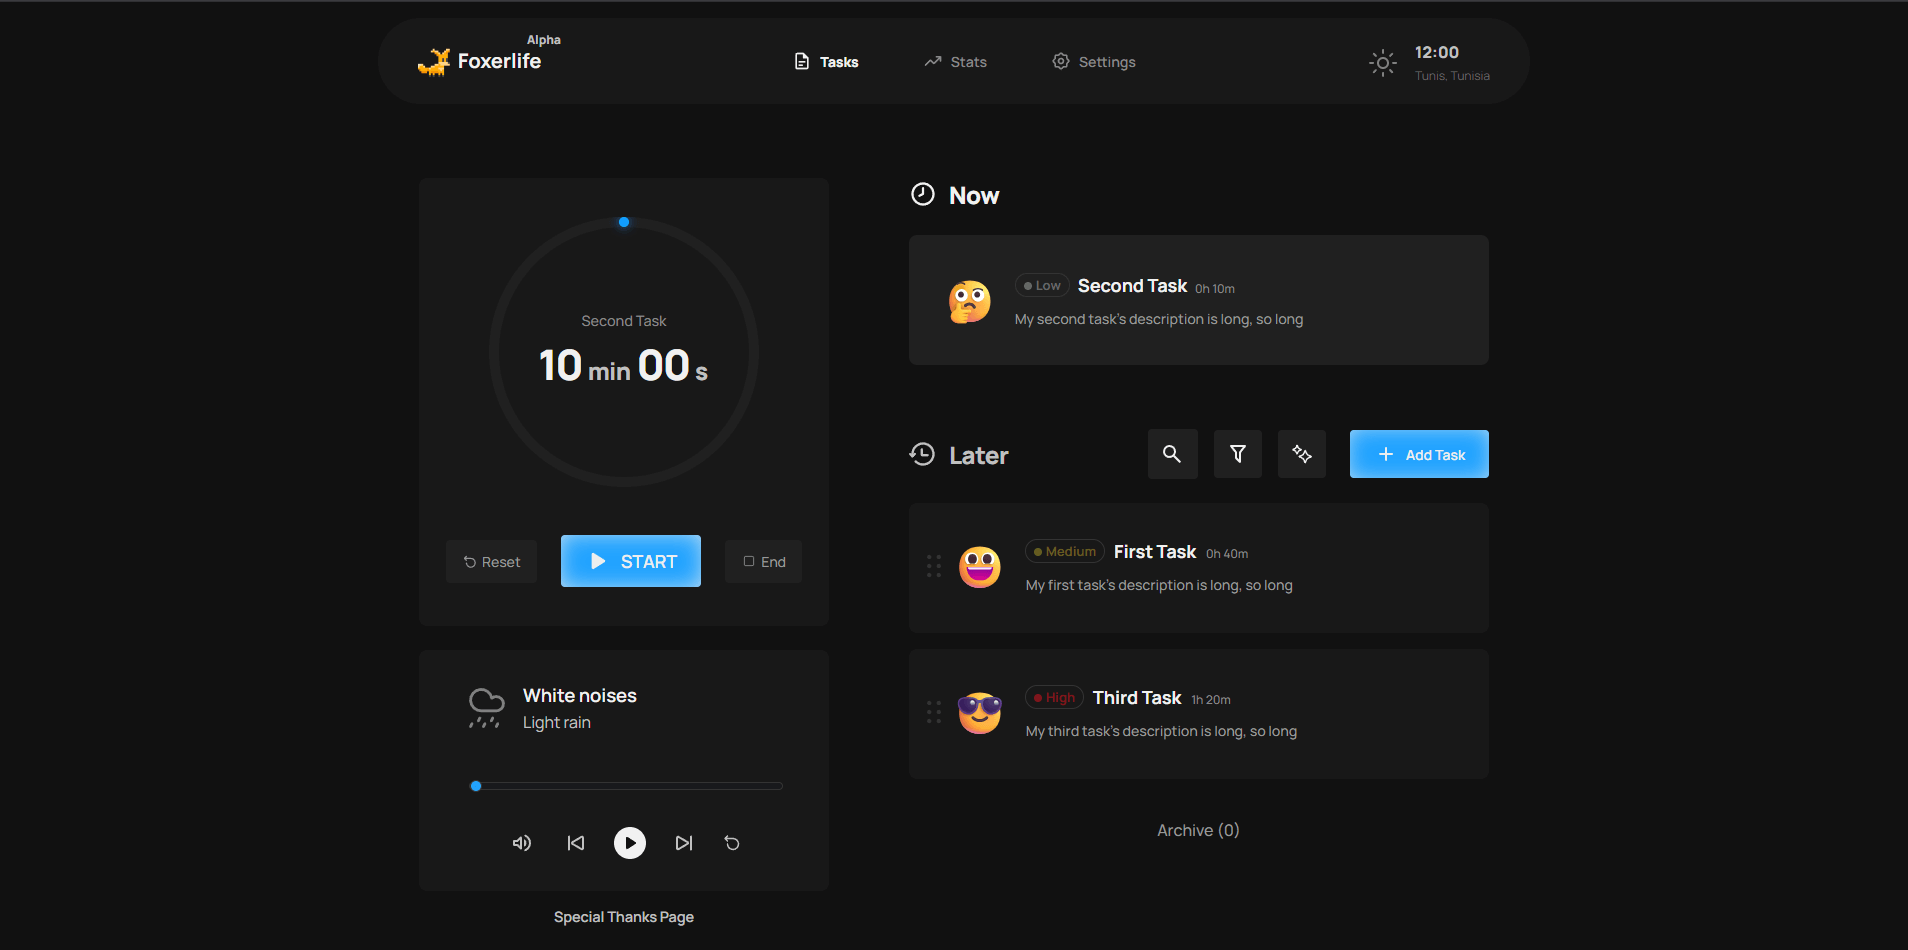
Task: Click the sparkle magic icon button
Action: (1301, 454)
